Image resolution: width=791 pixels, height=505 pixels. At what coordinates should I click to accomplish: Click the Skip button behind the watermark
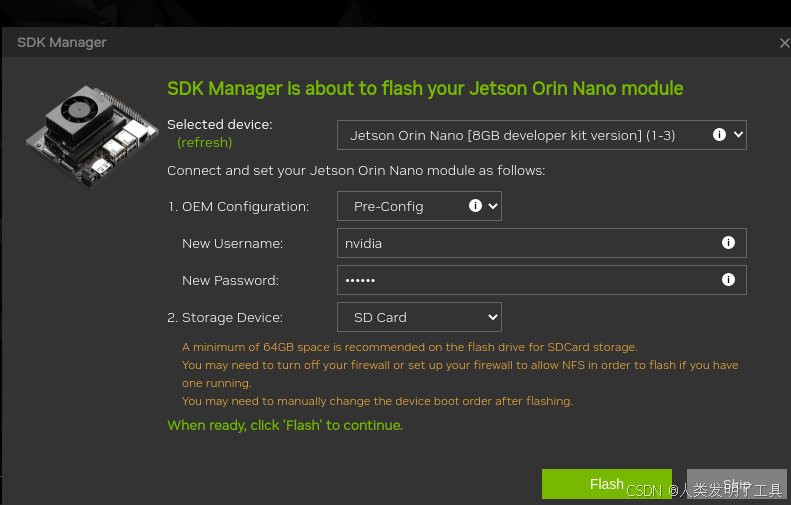[x=737, y=484]
